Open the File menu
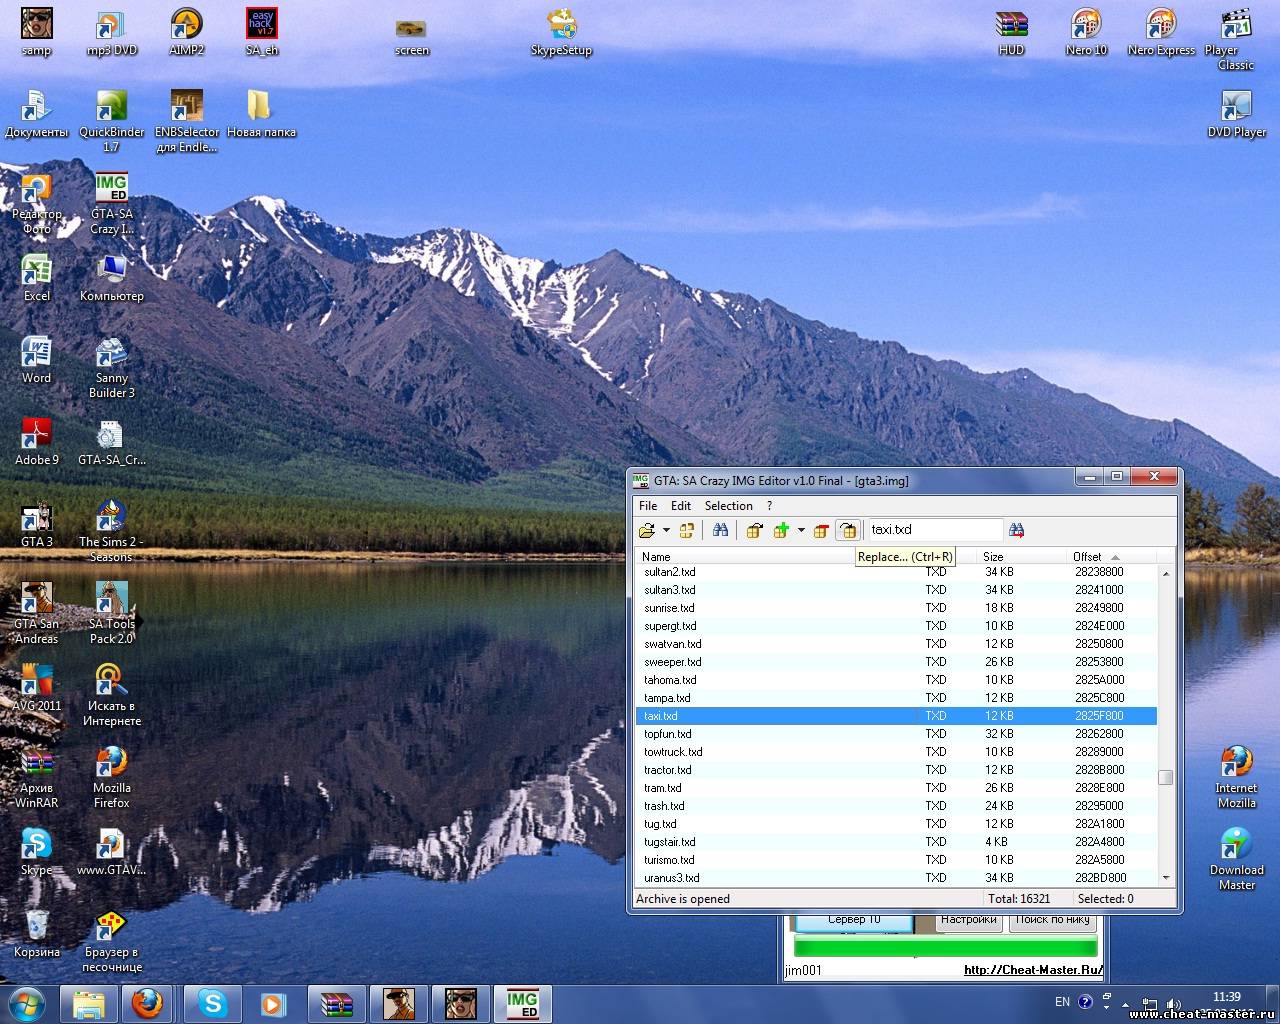 [x=648, y=506]
